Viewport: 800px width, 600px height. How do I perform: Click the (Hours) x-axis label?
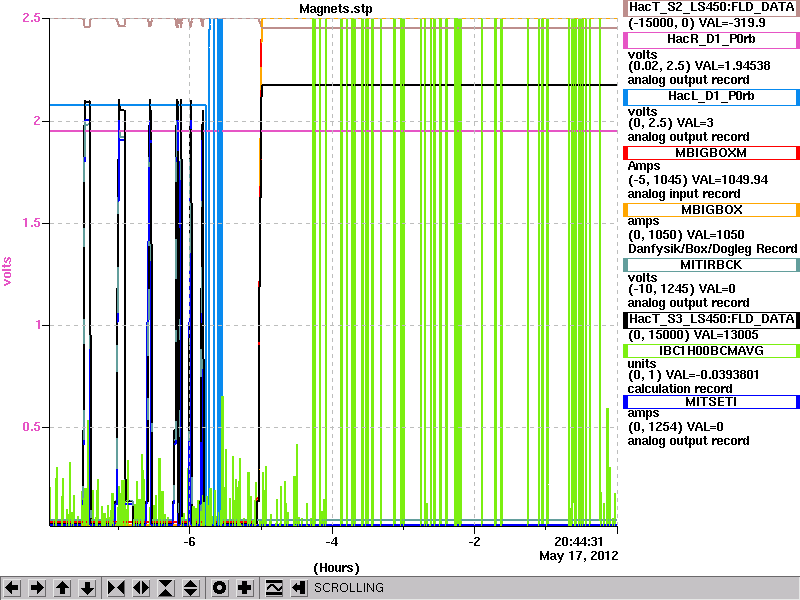pos(336,568)
